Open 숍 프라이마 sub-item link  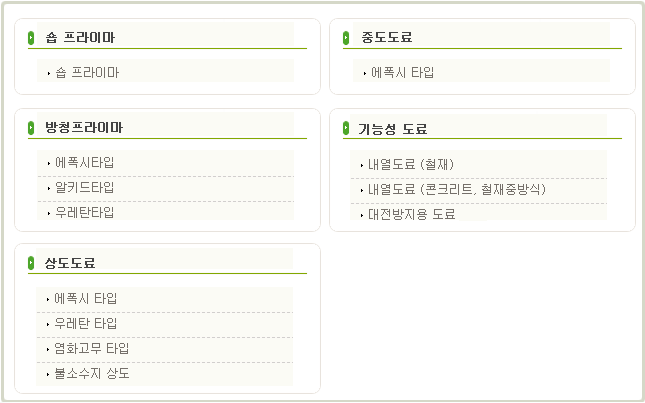click(x=87, y=73)
